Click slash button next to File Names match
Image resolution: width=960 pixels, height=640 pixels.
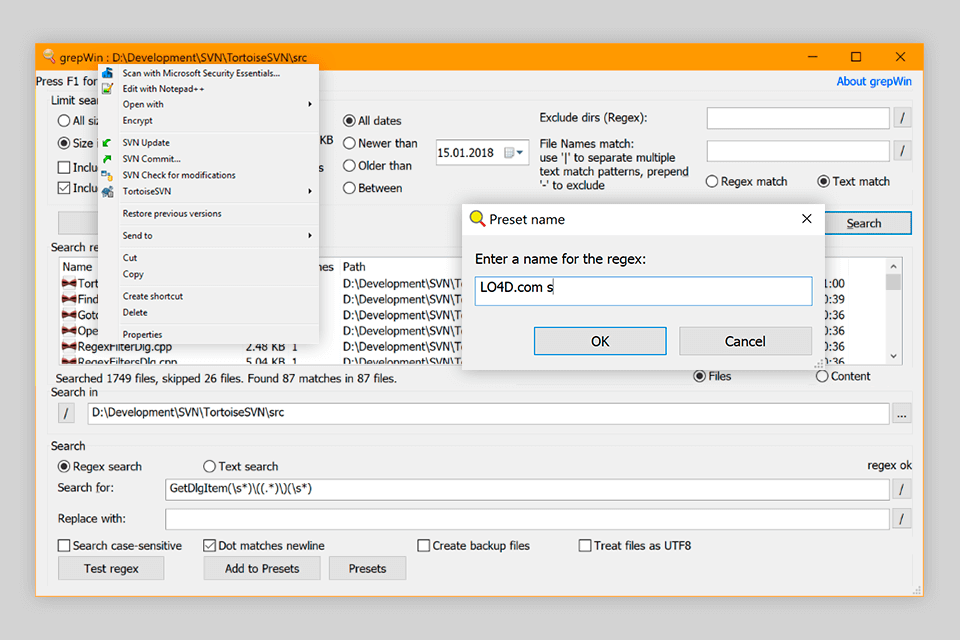902,151
